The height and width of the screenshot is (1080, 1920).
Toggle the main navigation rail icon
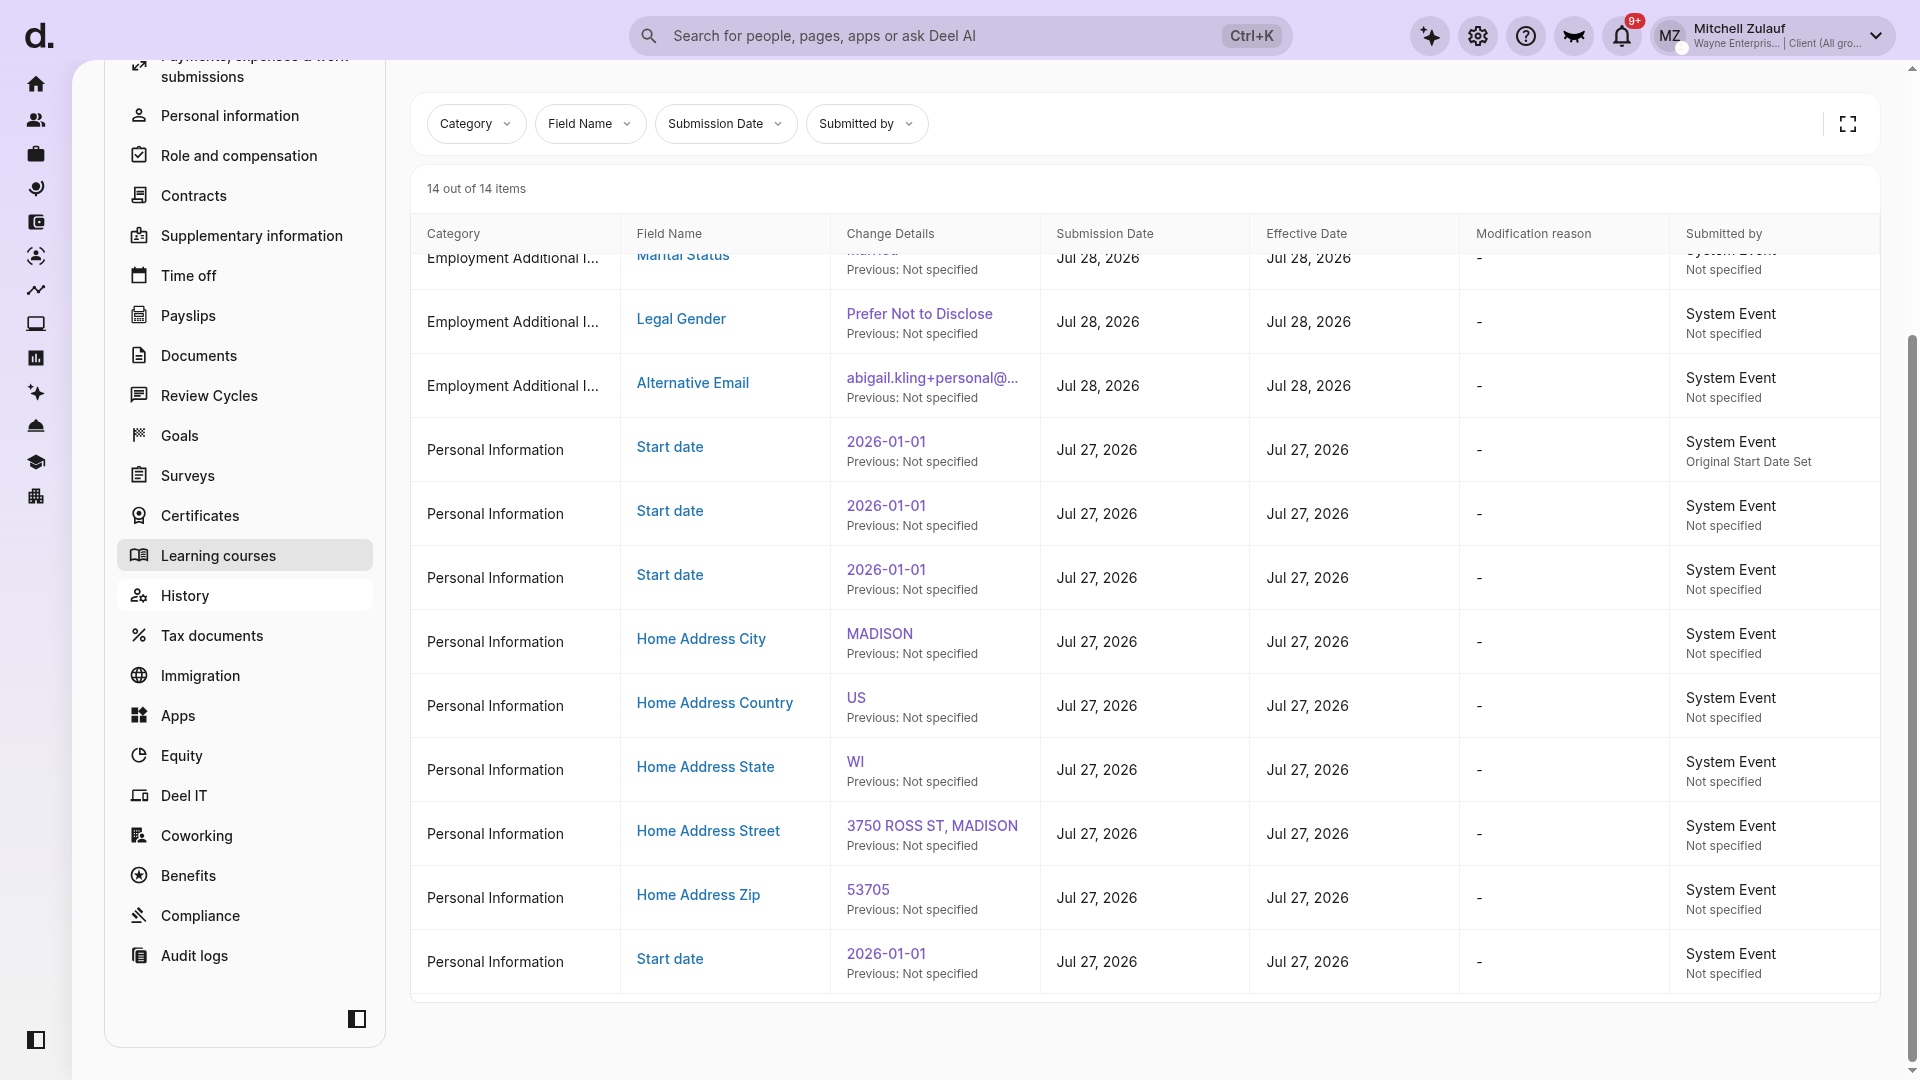(x=36, y=1040)
